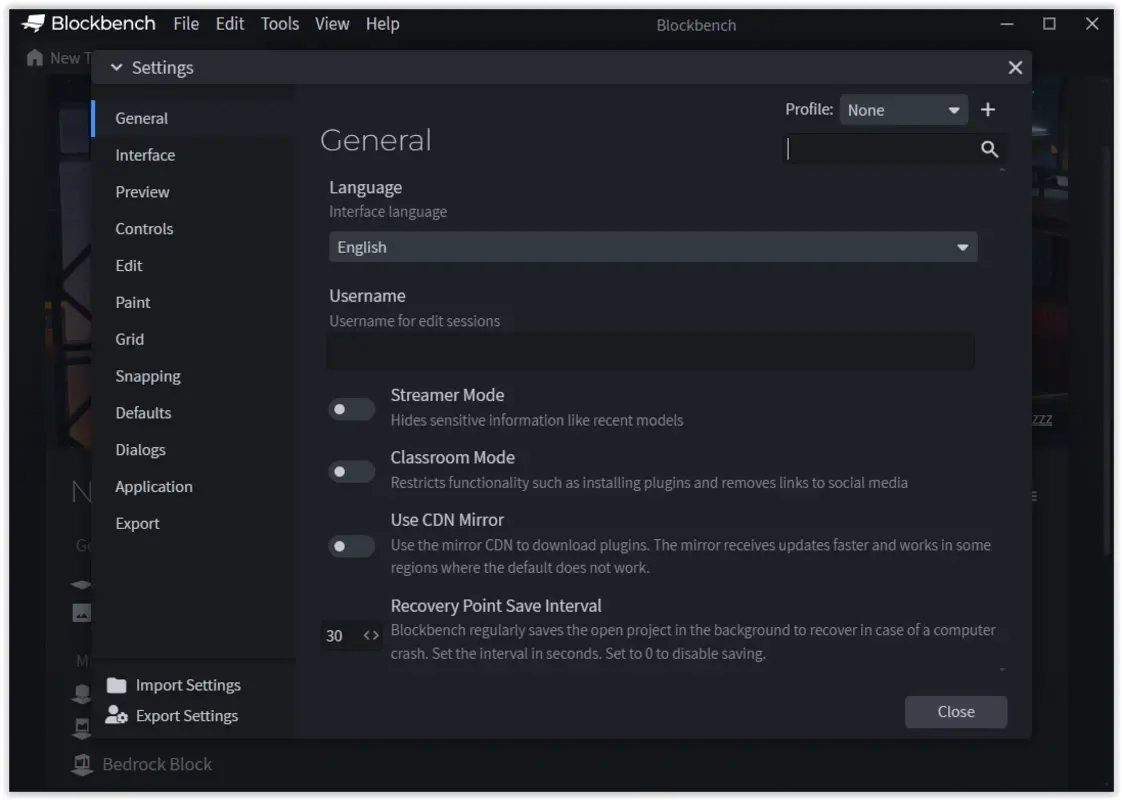The height and width of the screenshot is (800, 1122).
Task: Click the Blockbench logo in the titlebar
Action: (x=31, y=23)
